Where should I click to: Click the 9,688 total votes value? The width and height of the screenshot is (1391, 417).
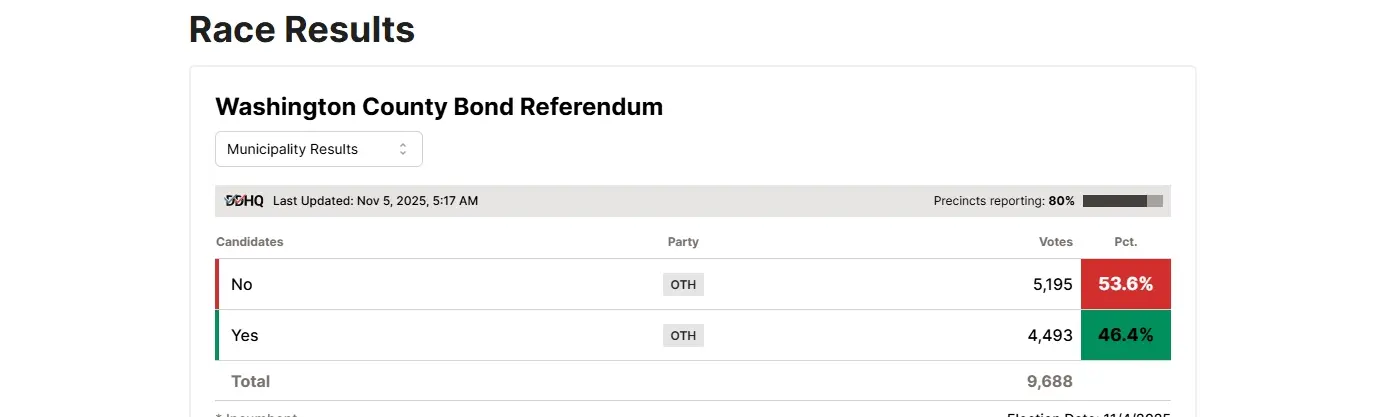point(1049,381)
